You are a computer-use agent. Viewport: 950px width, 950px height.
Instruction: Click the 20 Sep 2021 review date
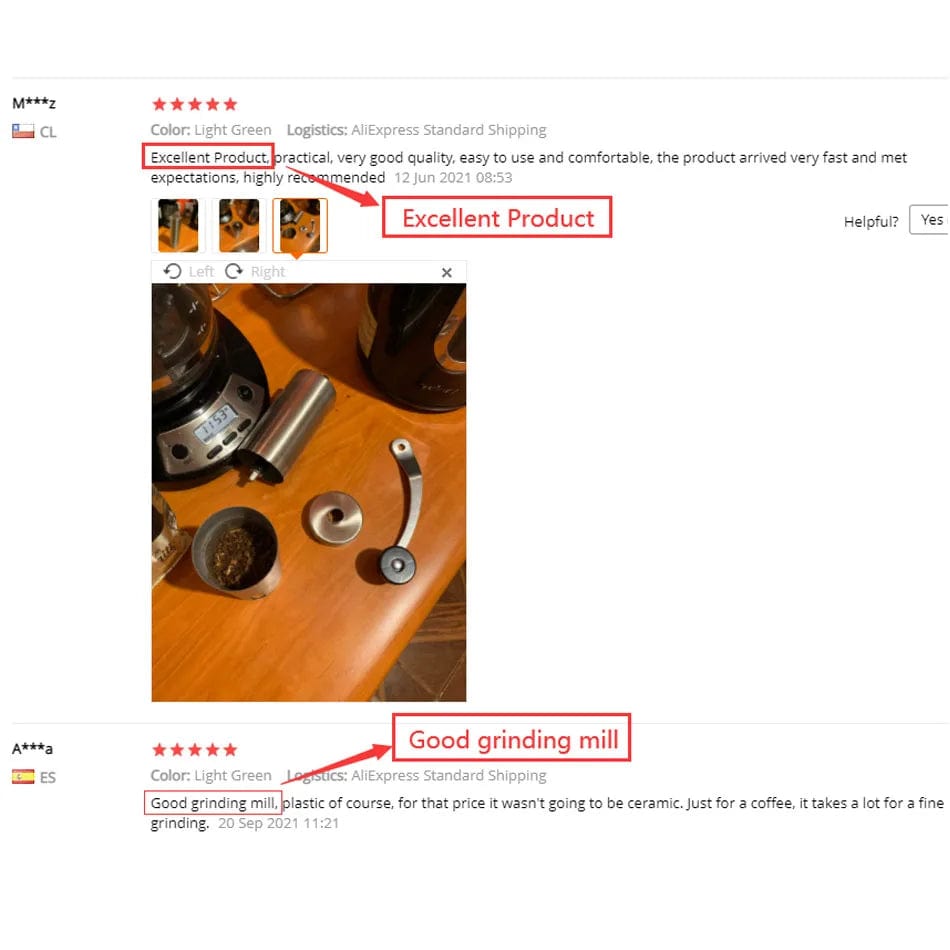pos(278,823)
